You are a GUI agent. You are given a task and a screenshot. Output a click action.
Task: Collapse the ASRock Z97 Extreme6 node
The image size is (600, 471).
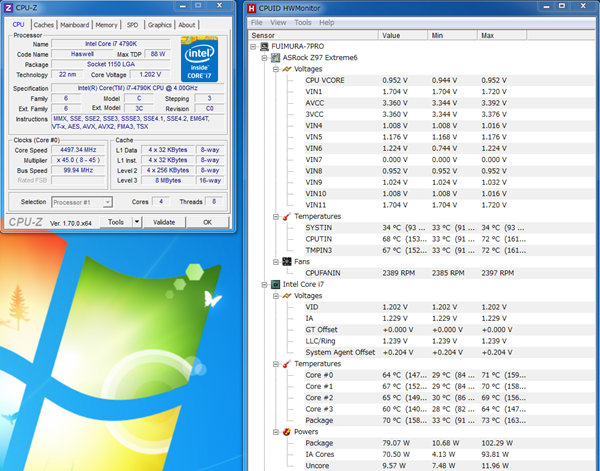click(264, 58)
